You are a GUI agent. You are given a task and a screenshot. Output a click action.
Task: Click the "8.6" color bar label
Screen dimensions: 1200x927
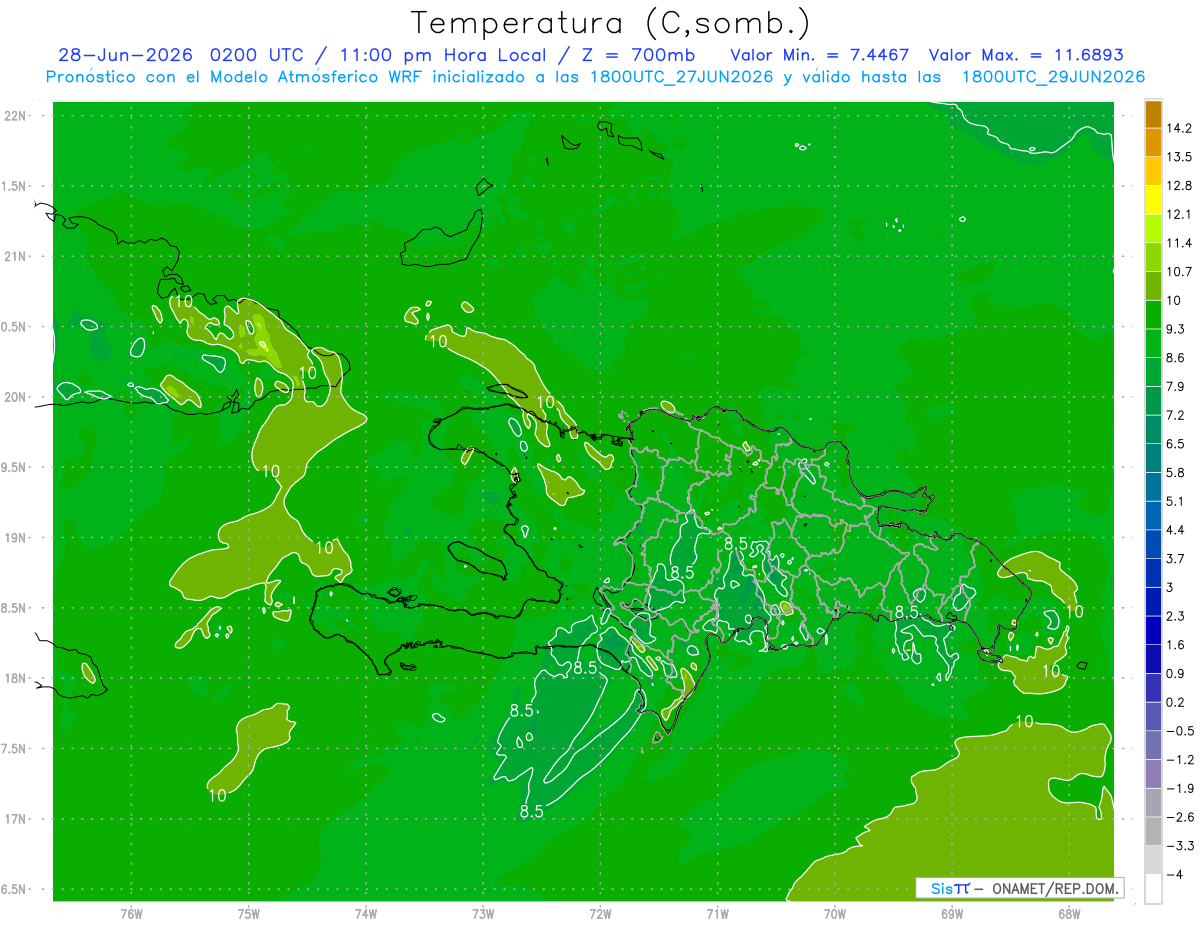click(1177, 358)
